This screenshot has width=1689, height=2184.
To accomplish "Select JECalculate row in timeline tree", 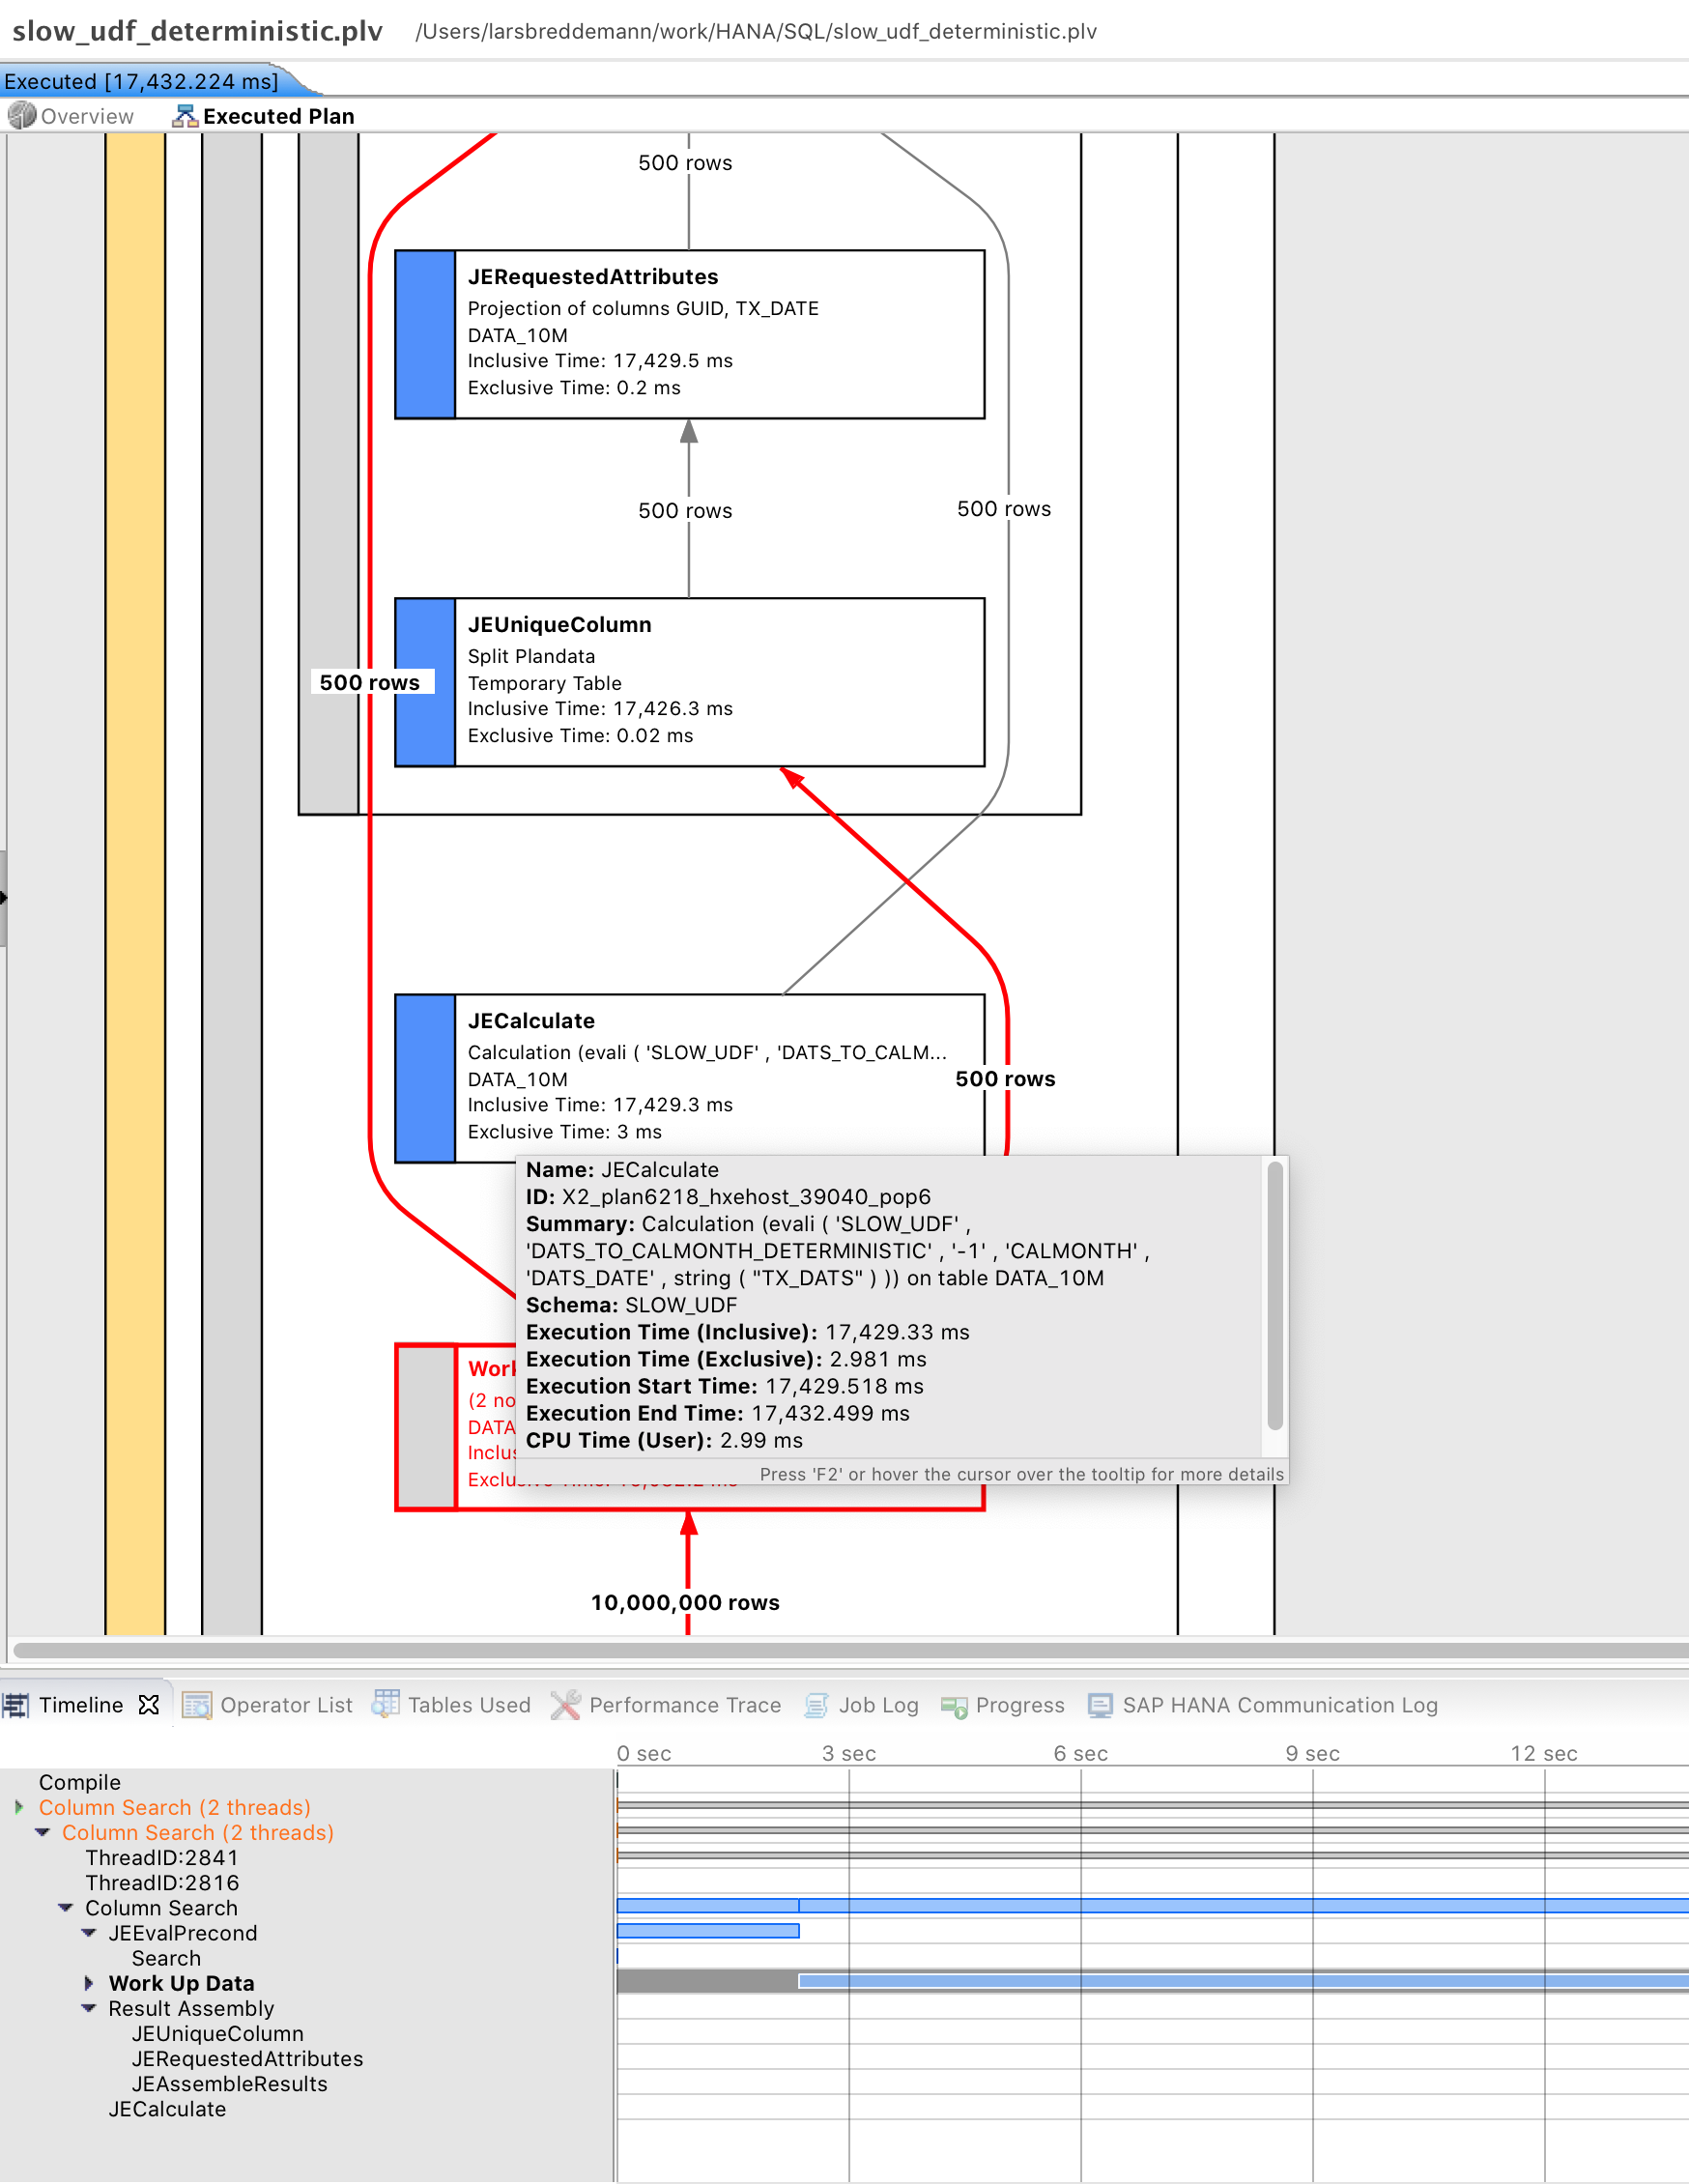I will [x=167, y=2108].
